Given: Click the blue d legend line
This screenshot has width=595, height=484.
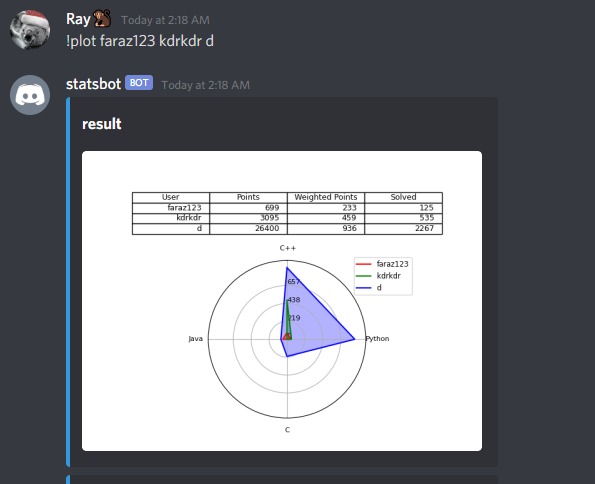Looking at the screenshot, I should click(364, 288).
